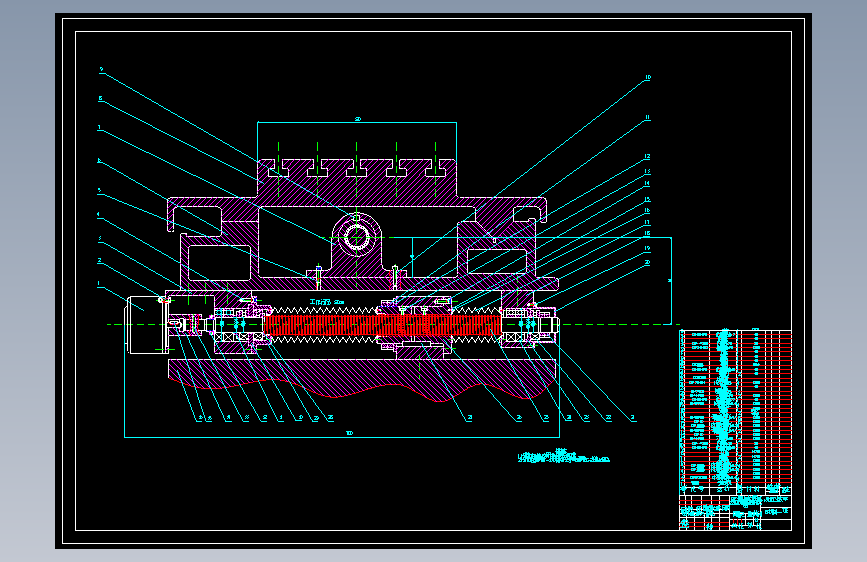Select part callout number 8
Viewport: 867px width, 562px height.
point(100,98)
